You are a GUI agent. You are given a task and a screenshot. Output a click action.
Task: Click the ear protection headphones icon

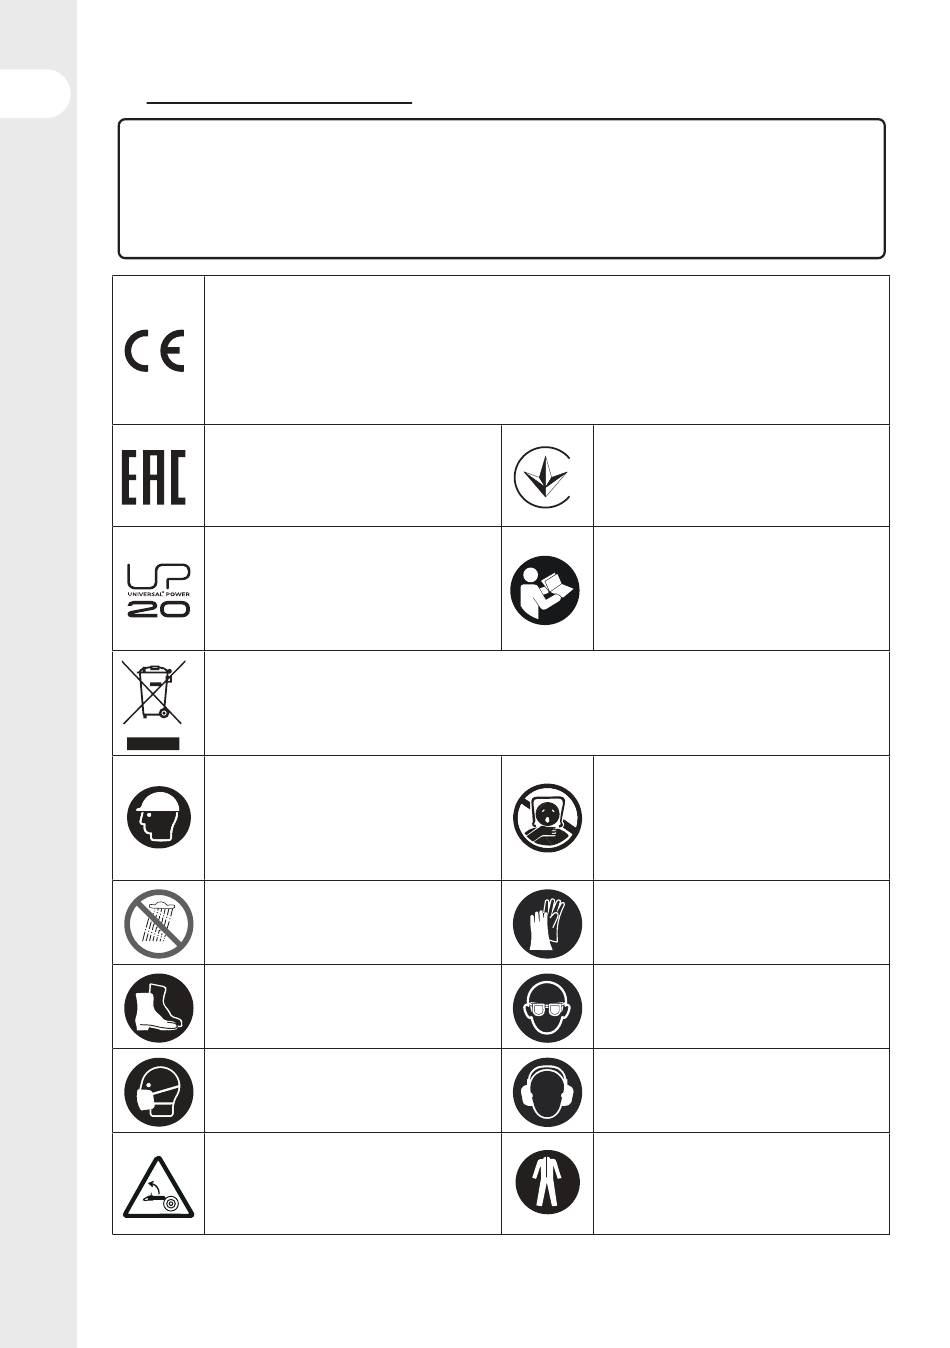547,1091
